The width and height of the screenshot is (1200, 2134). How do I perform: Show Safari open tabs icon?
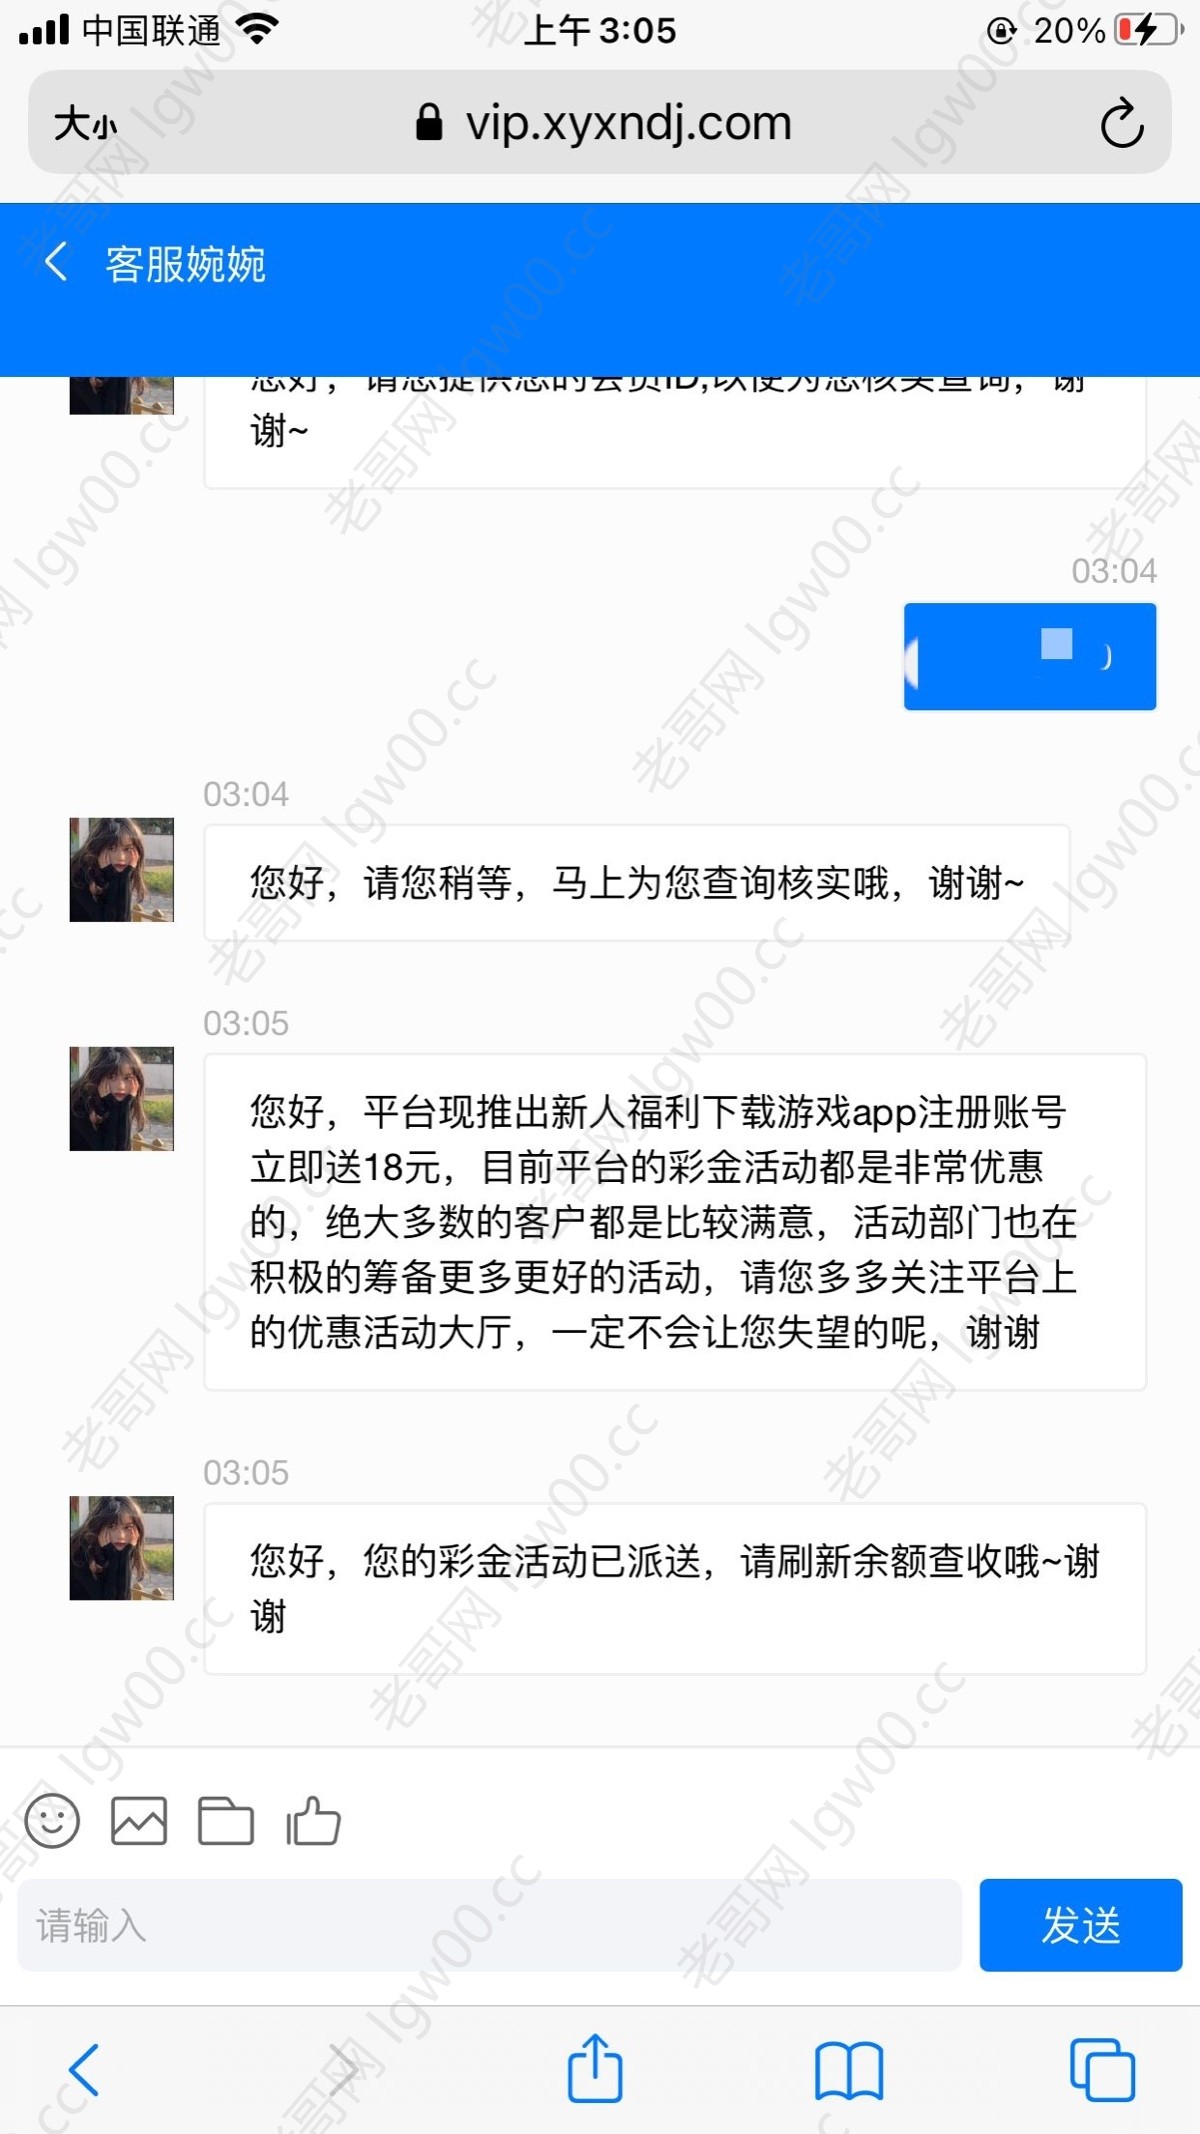coord(1102,2070)
